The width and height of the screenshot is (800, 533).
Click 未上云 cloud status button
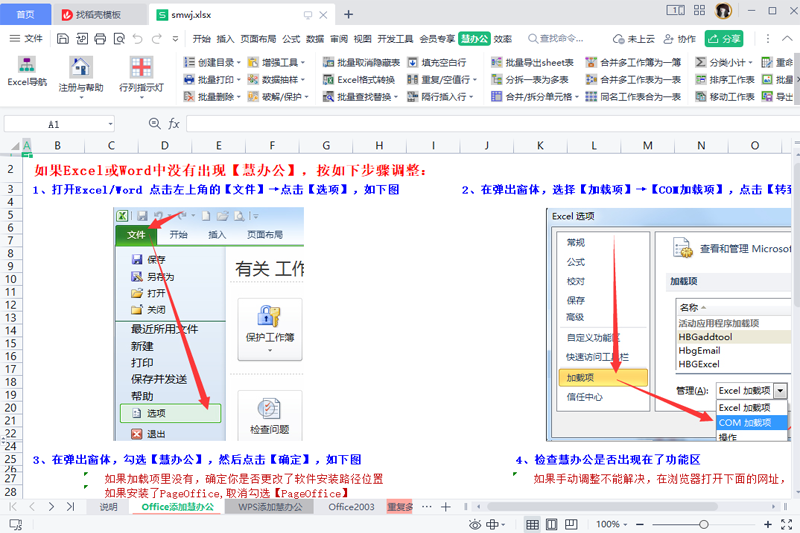[x=634, y=39]
